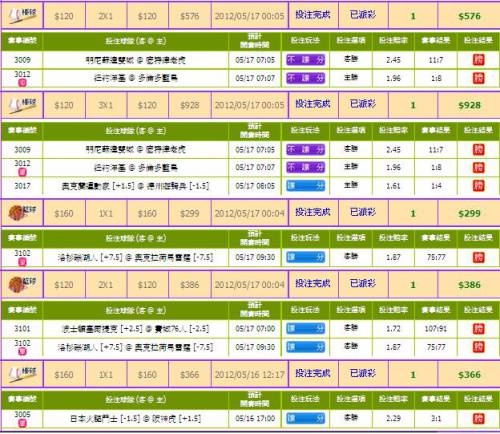Click the 3X1 parlay type cell
Viewport: 500px width, 434px height.
point(105,105)
